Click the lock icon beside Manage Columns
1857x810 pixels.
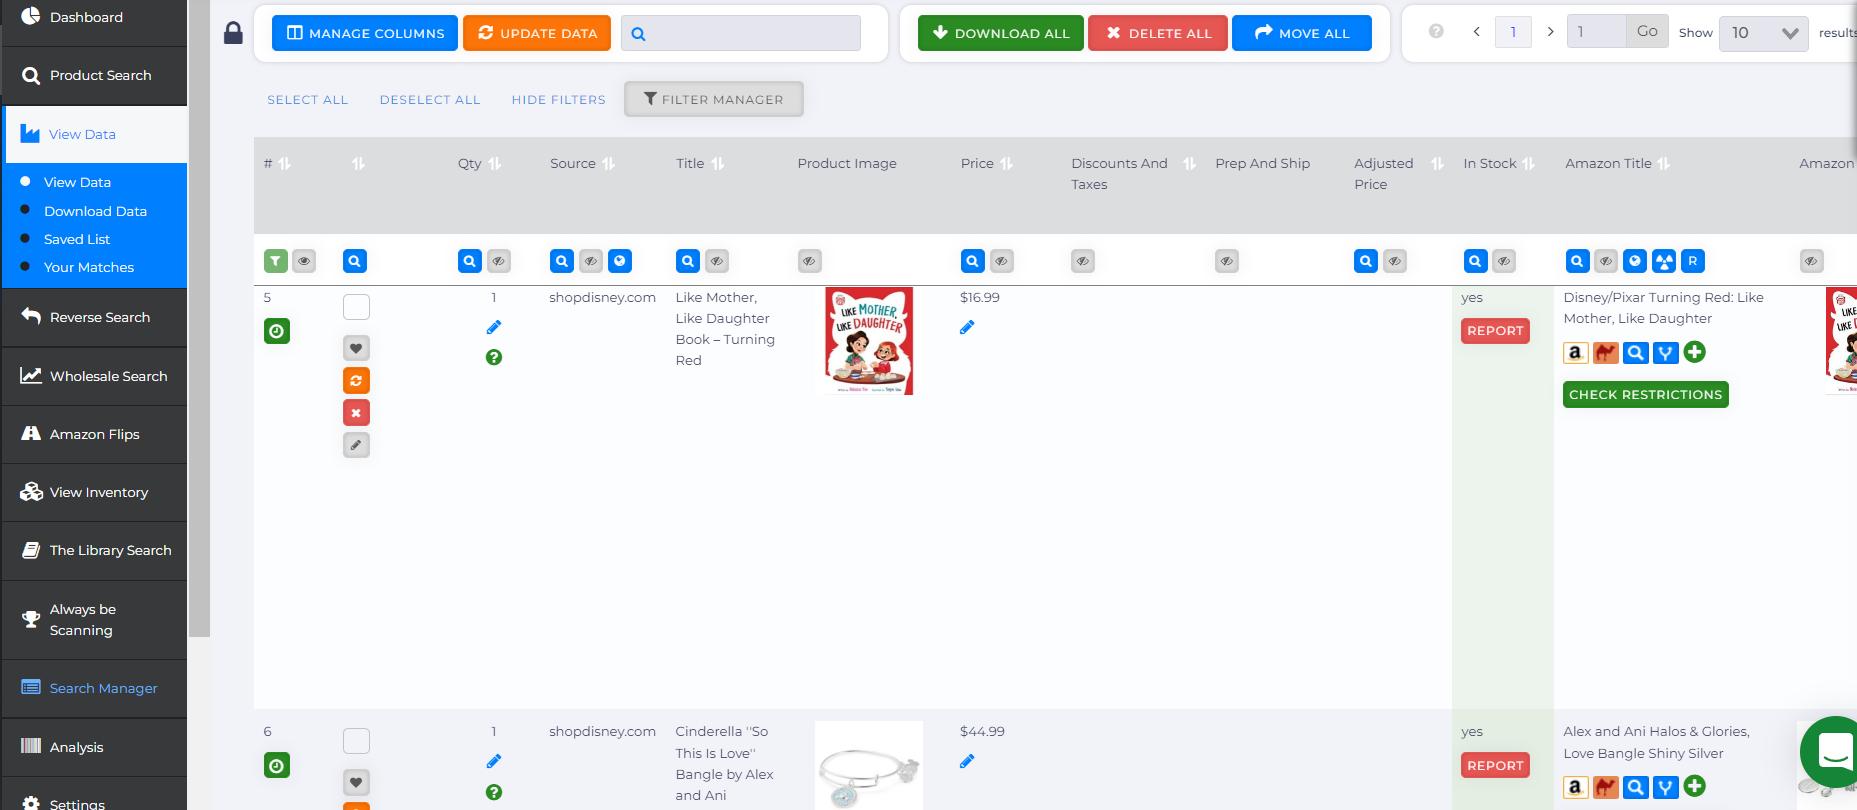(x=233, y=33)
